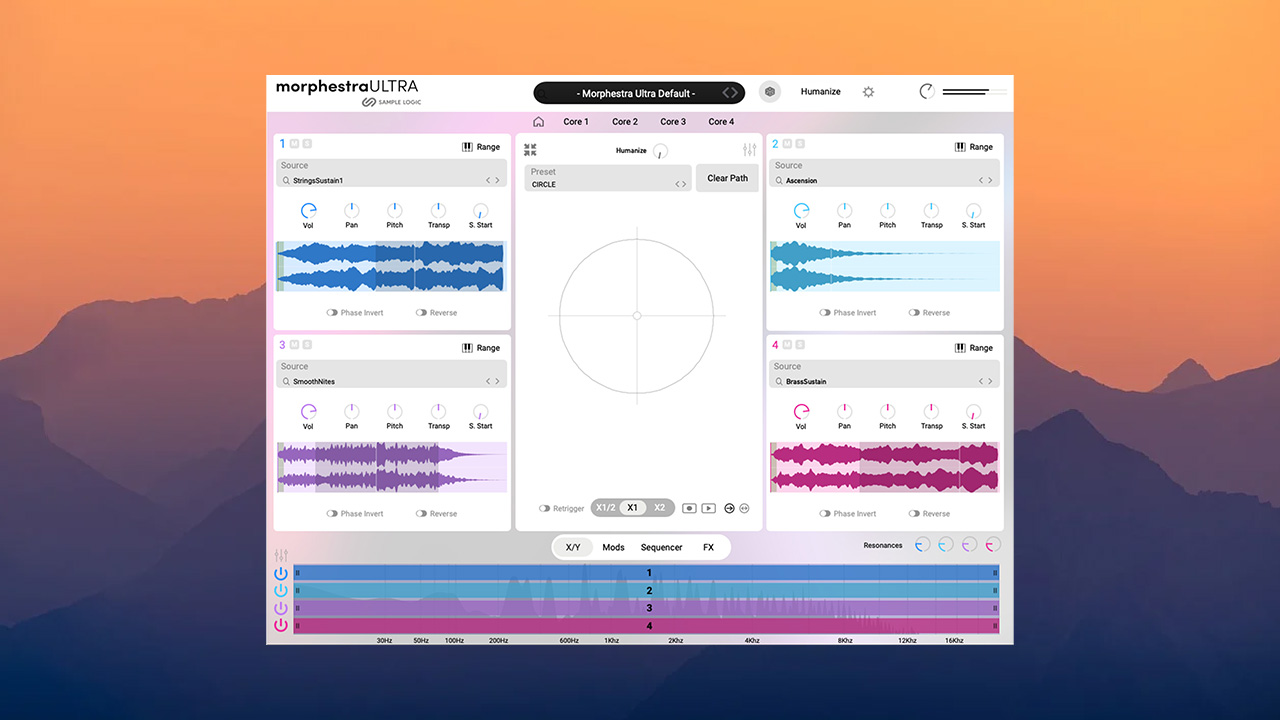
Task: Click the power icon for band 1
Action: 281,573
